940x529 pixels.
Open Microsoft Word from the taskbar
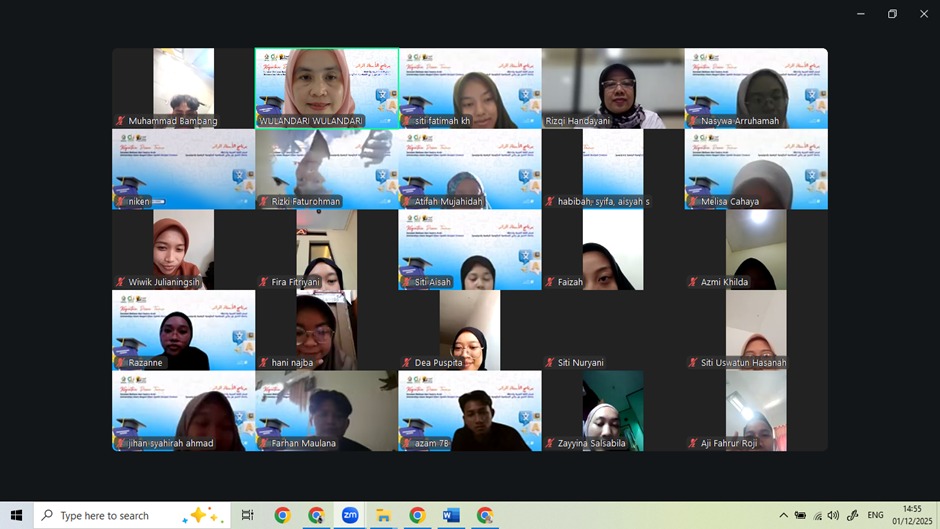pos(451,515)
